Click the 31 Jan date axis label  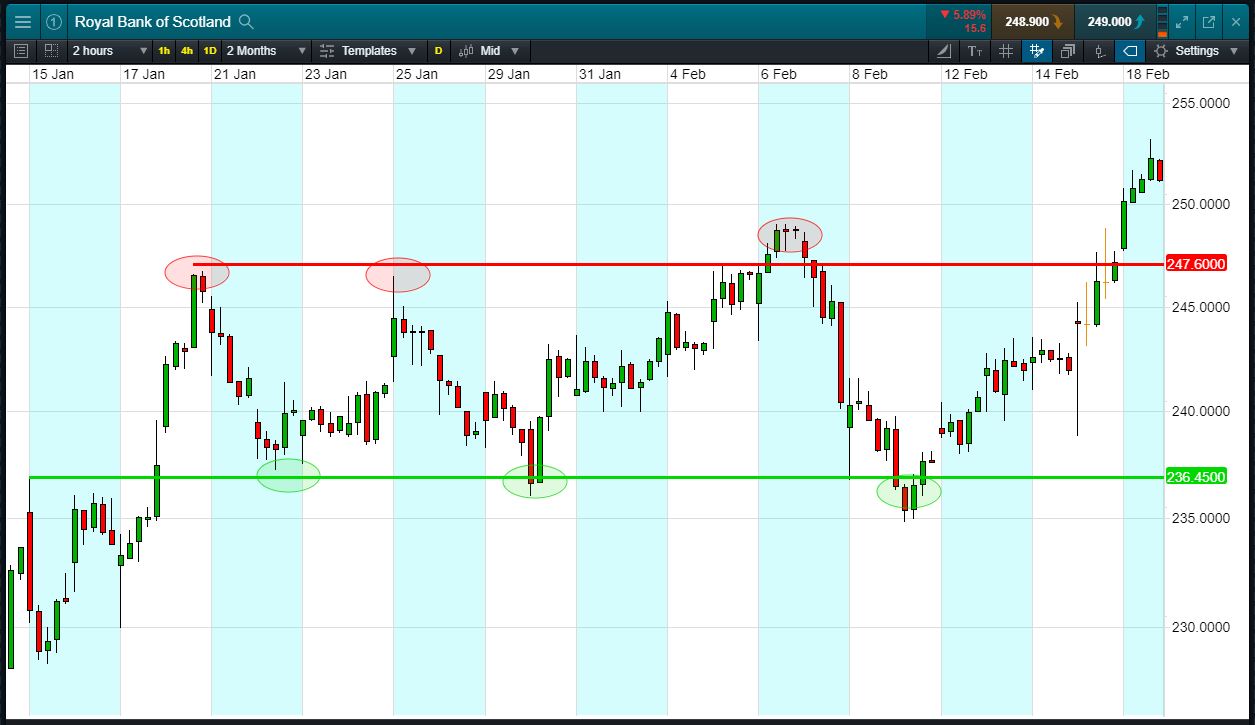point(600,74)
